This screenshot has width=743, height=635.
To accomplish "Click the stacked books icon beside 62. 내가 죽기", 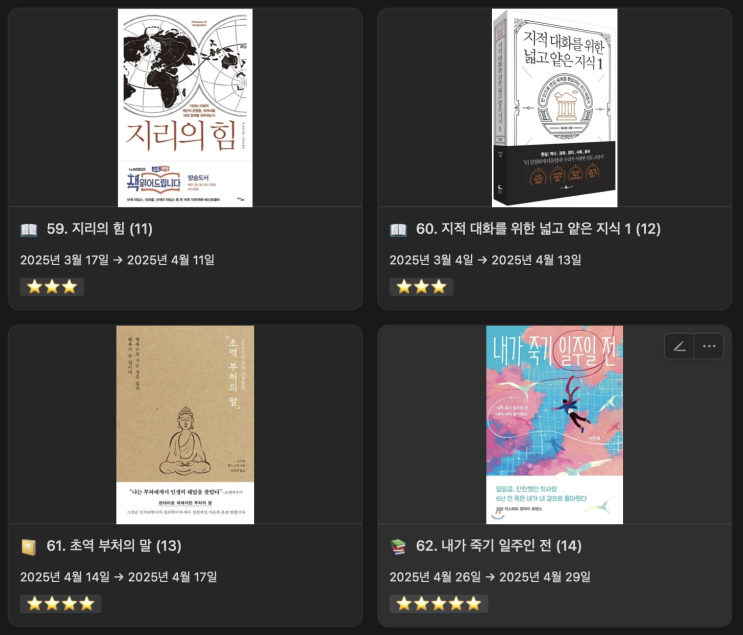I will (398, 546).
